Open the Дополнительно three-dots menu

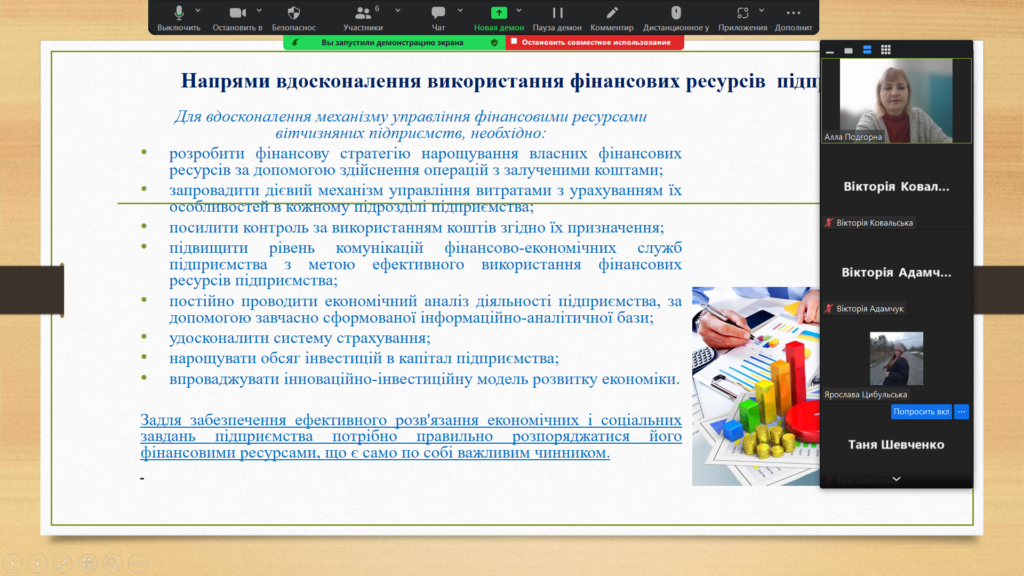[x=793, y=18]
